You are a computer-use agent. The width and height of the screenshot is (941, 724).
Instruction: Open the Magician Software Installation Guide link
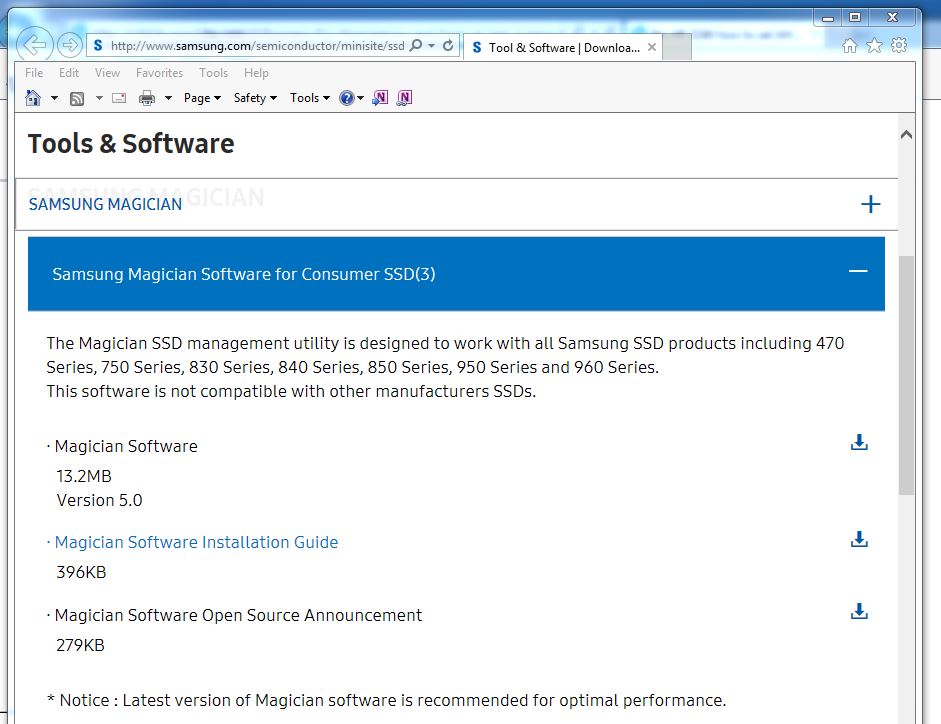pos(196,542)
